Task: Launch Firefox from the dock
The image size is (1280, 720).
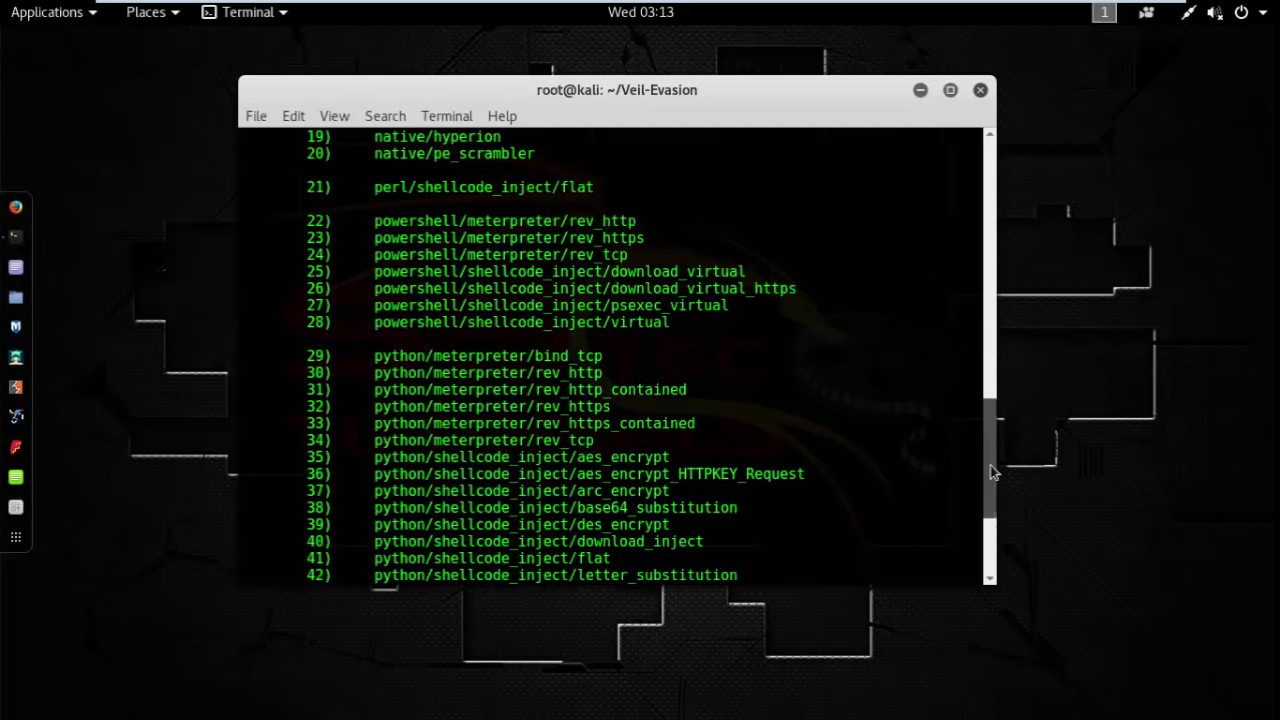Action: coord(16,207)
